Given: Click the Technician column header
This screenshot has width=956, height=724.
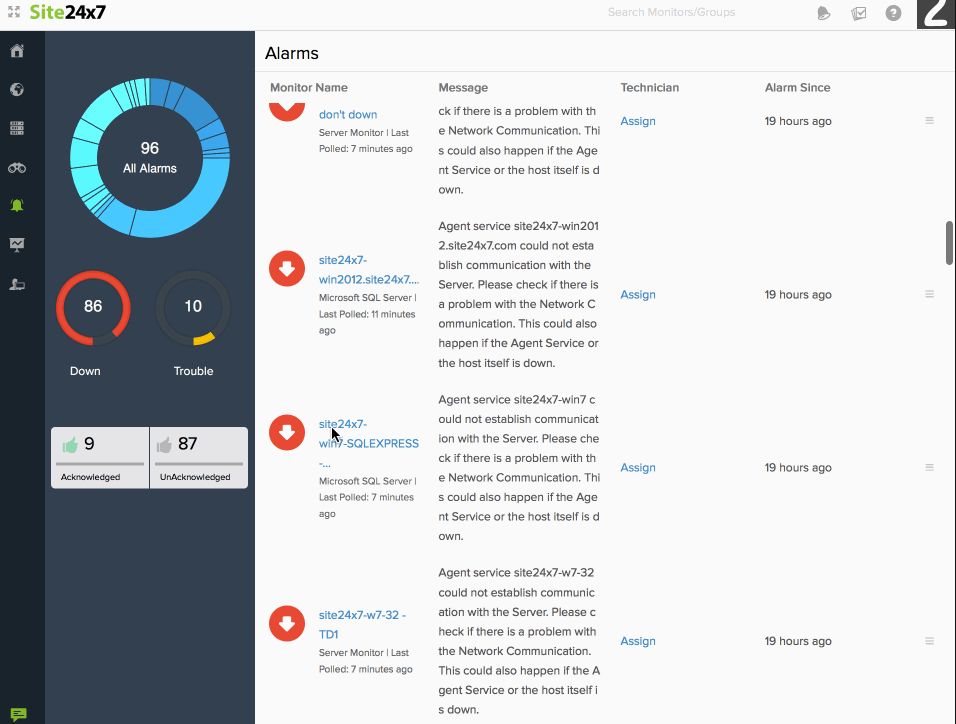Looking at the screenshot, I should 649,87.
